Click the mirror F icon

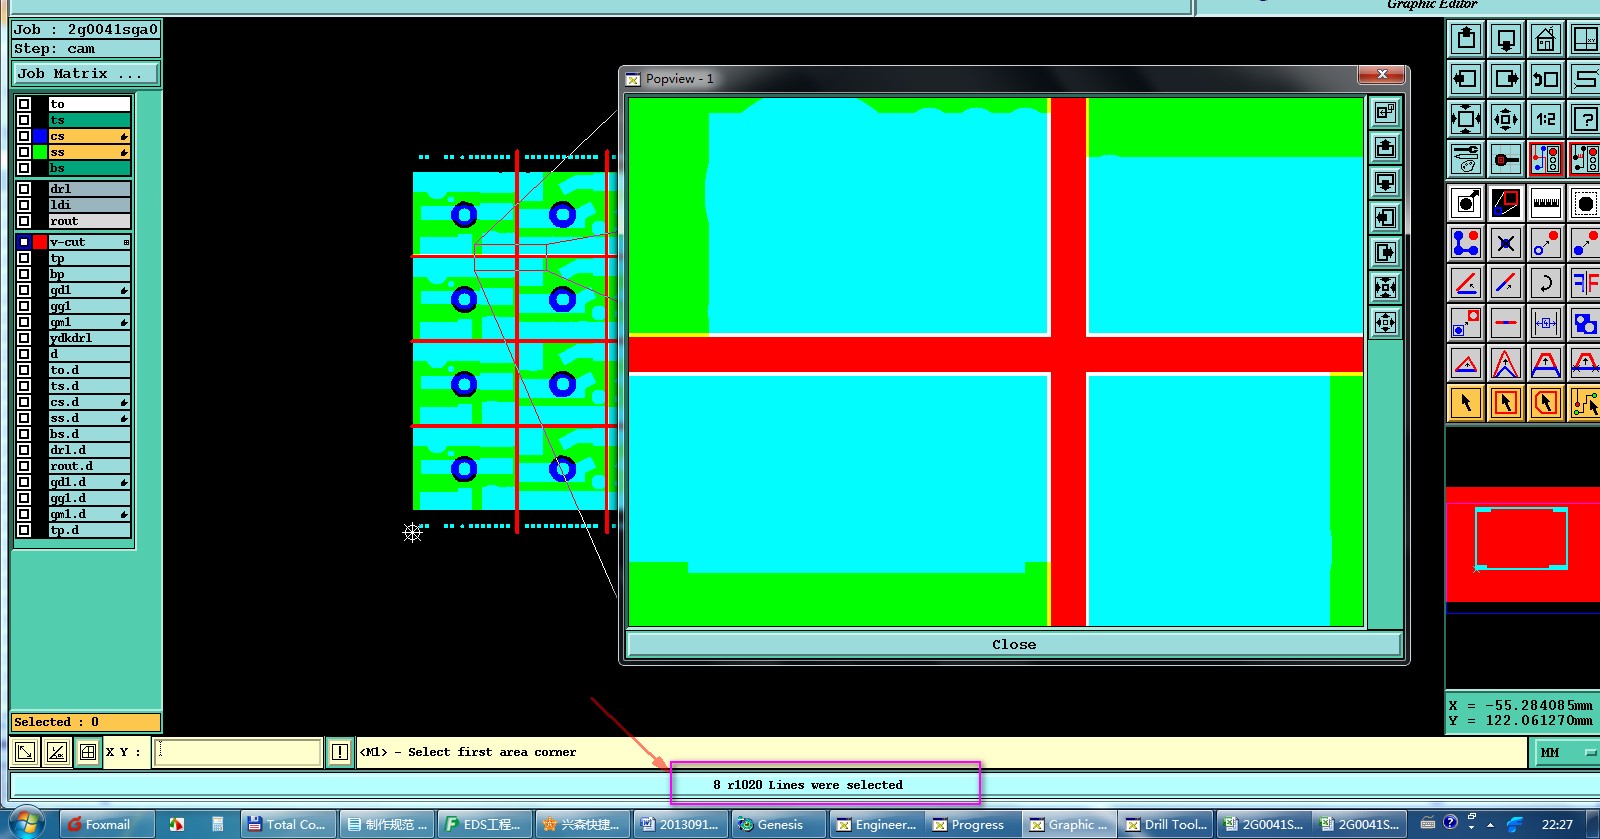(1585, 283)
